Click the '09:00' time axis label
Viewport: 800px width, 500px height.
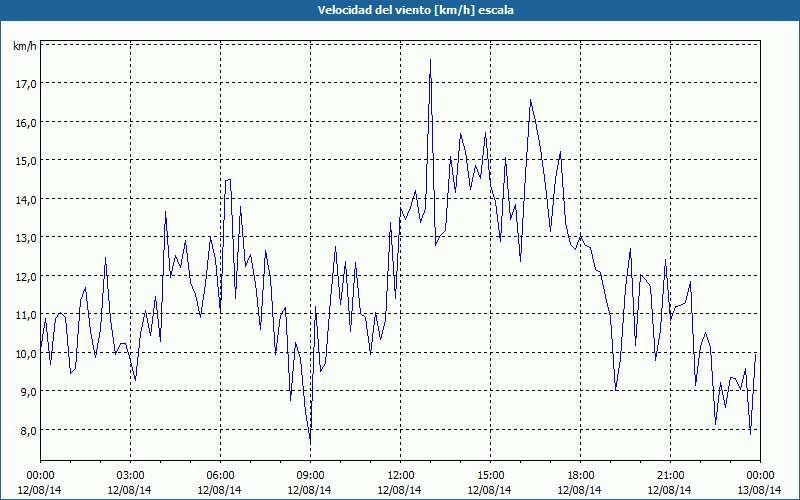pos(310,476)
